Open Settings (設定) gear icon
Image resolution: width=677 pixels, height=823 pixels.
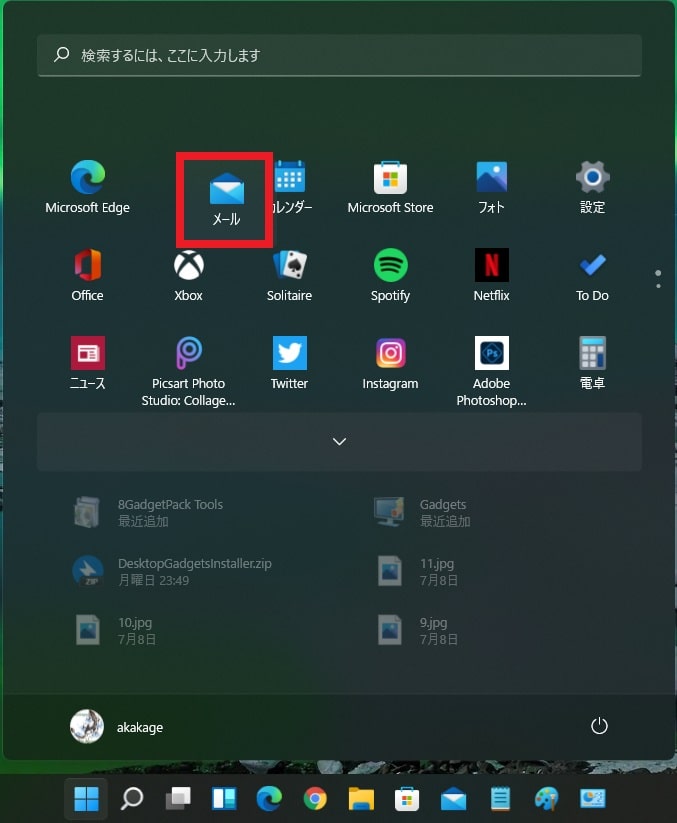click(592, 187)
